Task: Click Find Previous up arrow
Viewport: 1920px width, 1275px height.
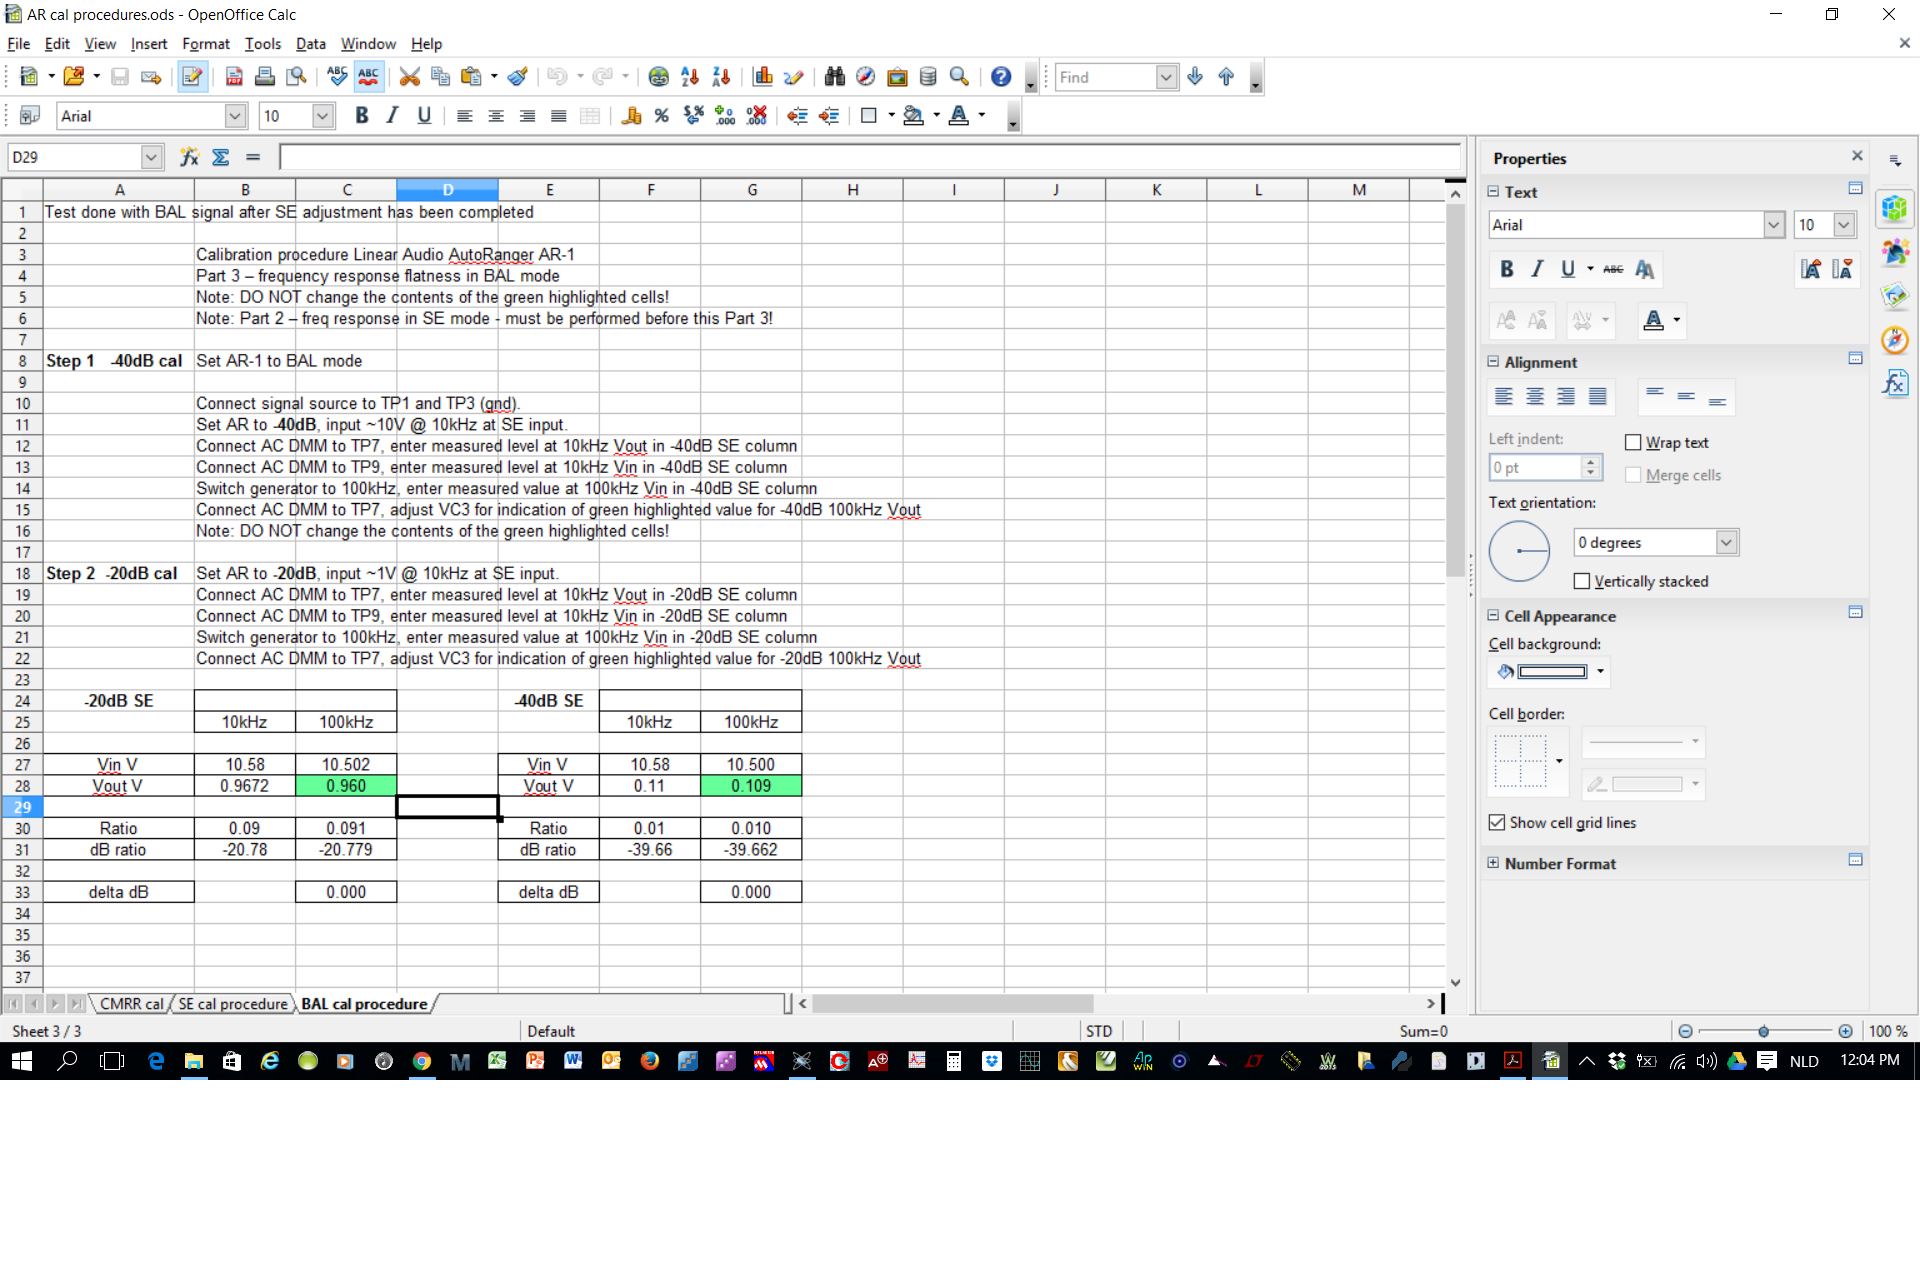Action: point(1226,77)
